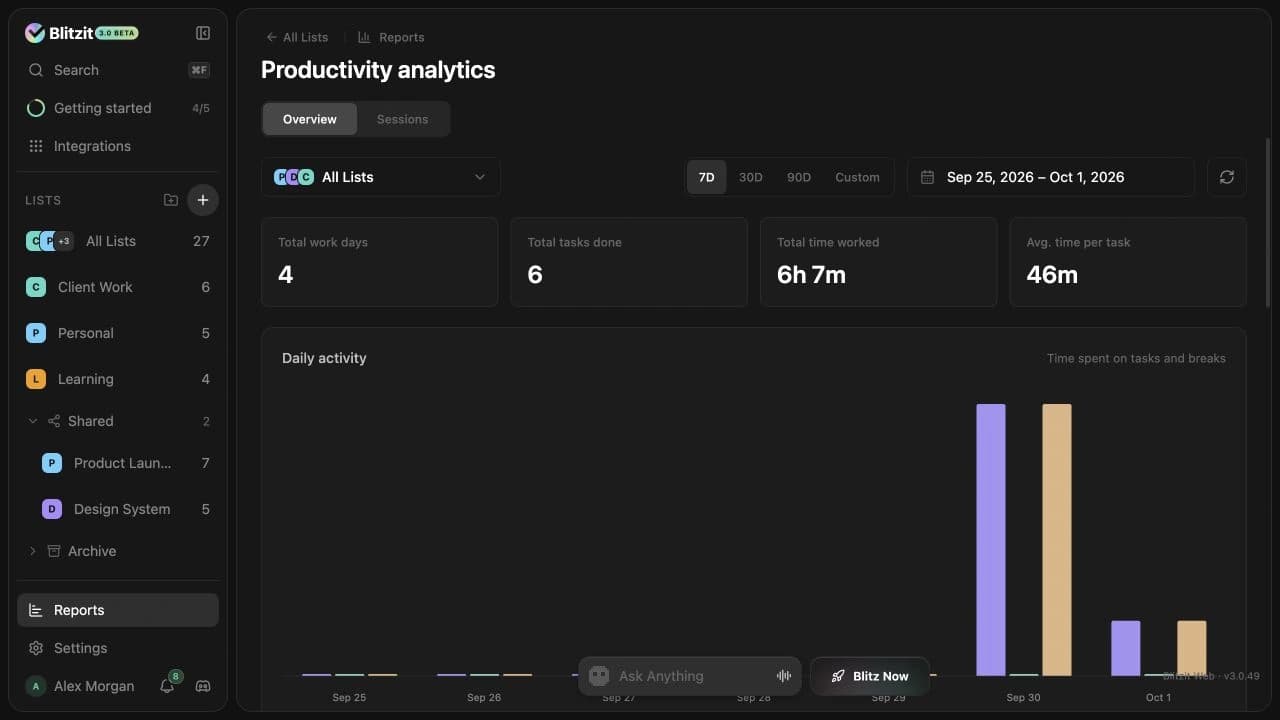The height and width of the screenshot is (720, 1280).
Task: Click the Total time worked card
Action: (x=879, y=262)
